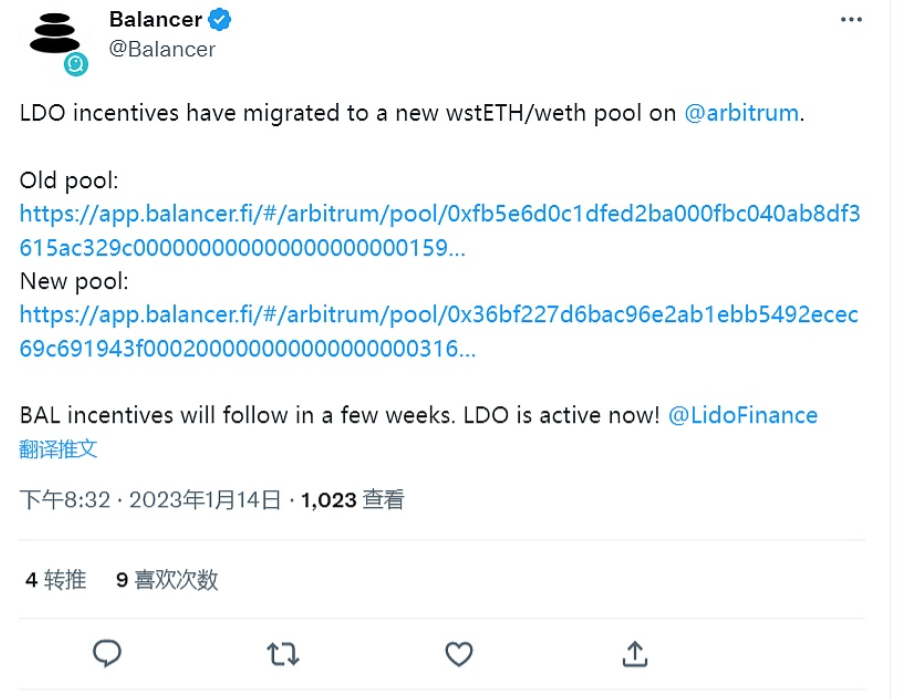
Task: Open the Balancer display name
Action: [x=155, y=18]
